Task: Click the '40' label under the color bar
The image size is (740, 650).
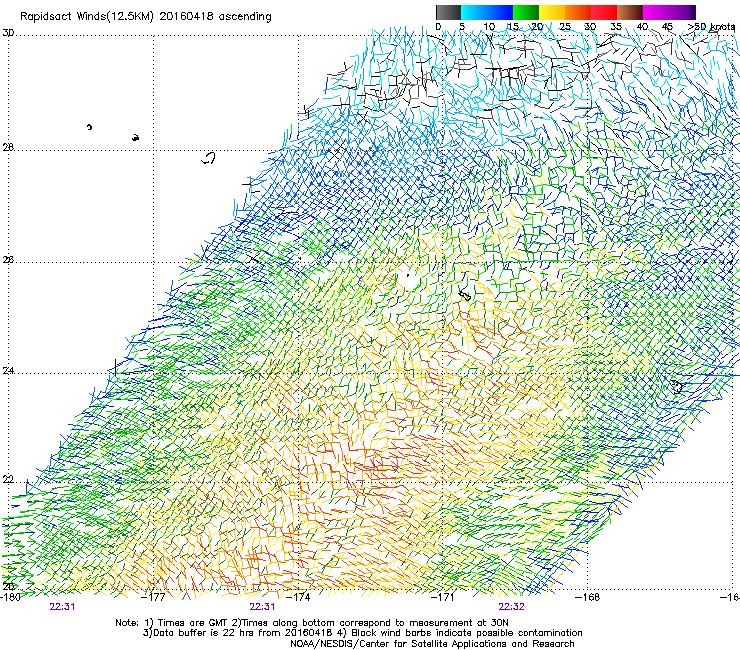Action: pyautogui.click(x=643, y=27)
